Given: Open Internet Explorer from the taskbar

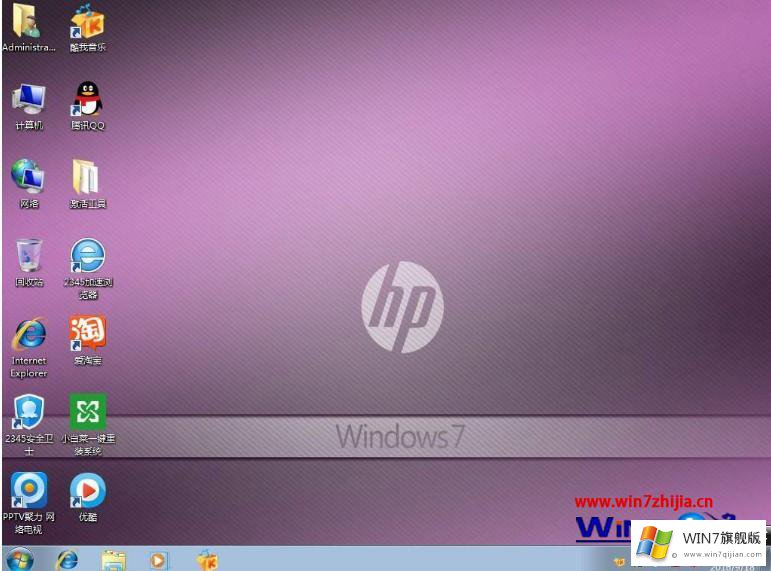Looking at the screenshot, I should (x=67, y=560).
